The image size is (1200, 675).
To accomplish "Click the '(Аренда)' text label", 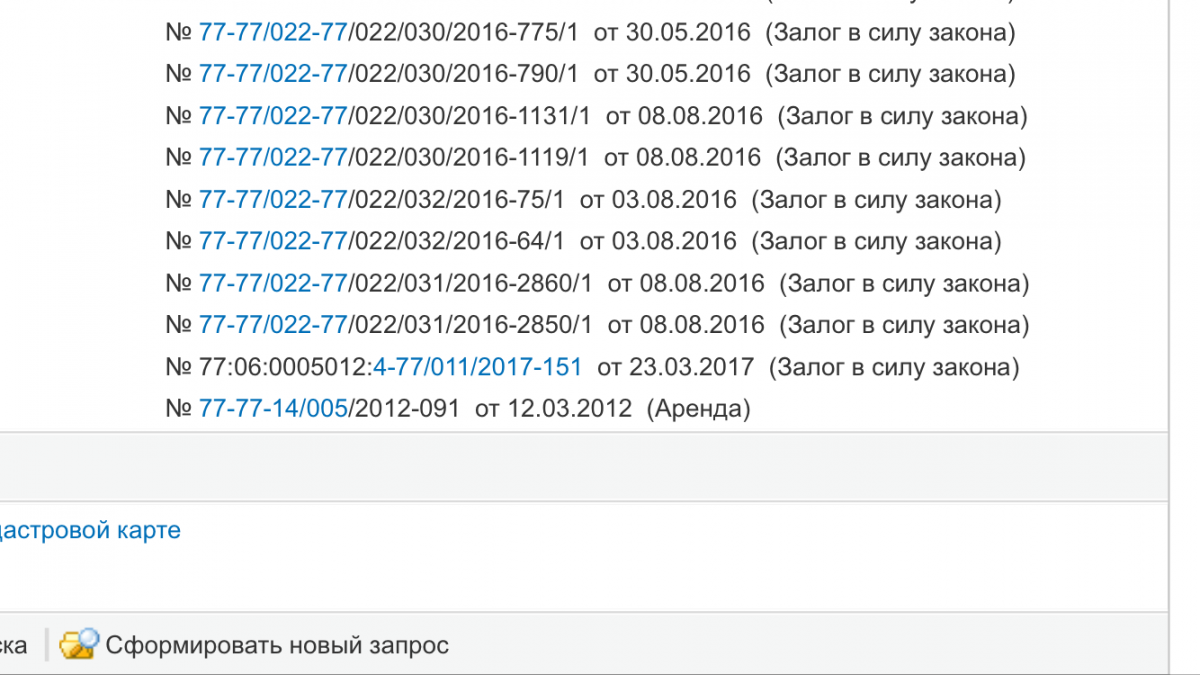I will click(x=698, y=408).
